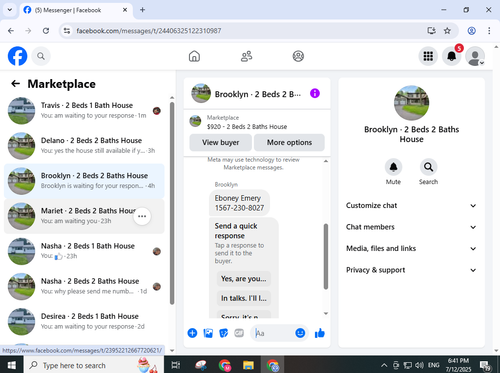500x373 pixels.
Task: Open Windows notification center
Action: [485, 365]
